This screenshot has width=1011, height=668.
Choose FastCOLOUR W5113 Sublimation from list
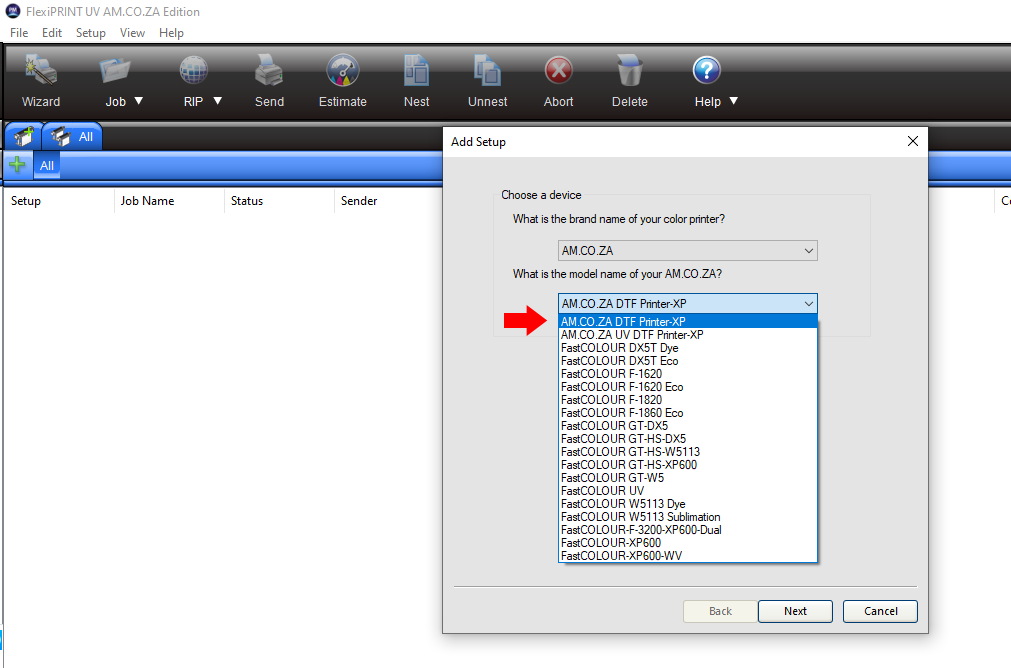640,517
